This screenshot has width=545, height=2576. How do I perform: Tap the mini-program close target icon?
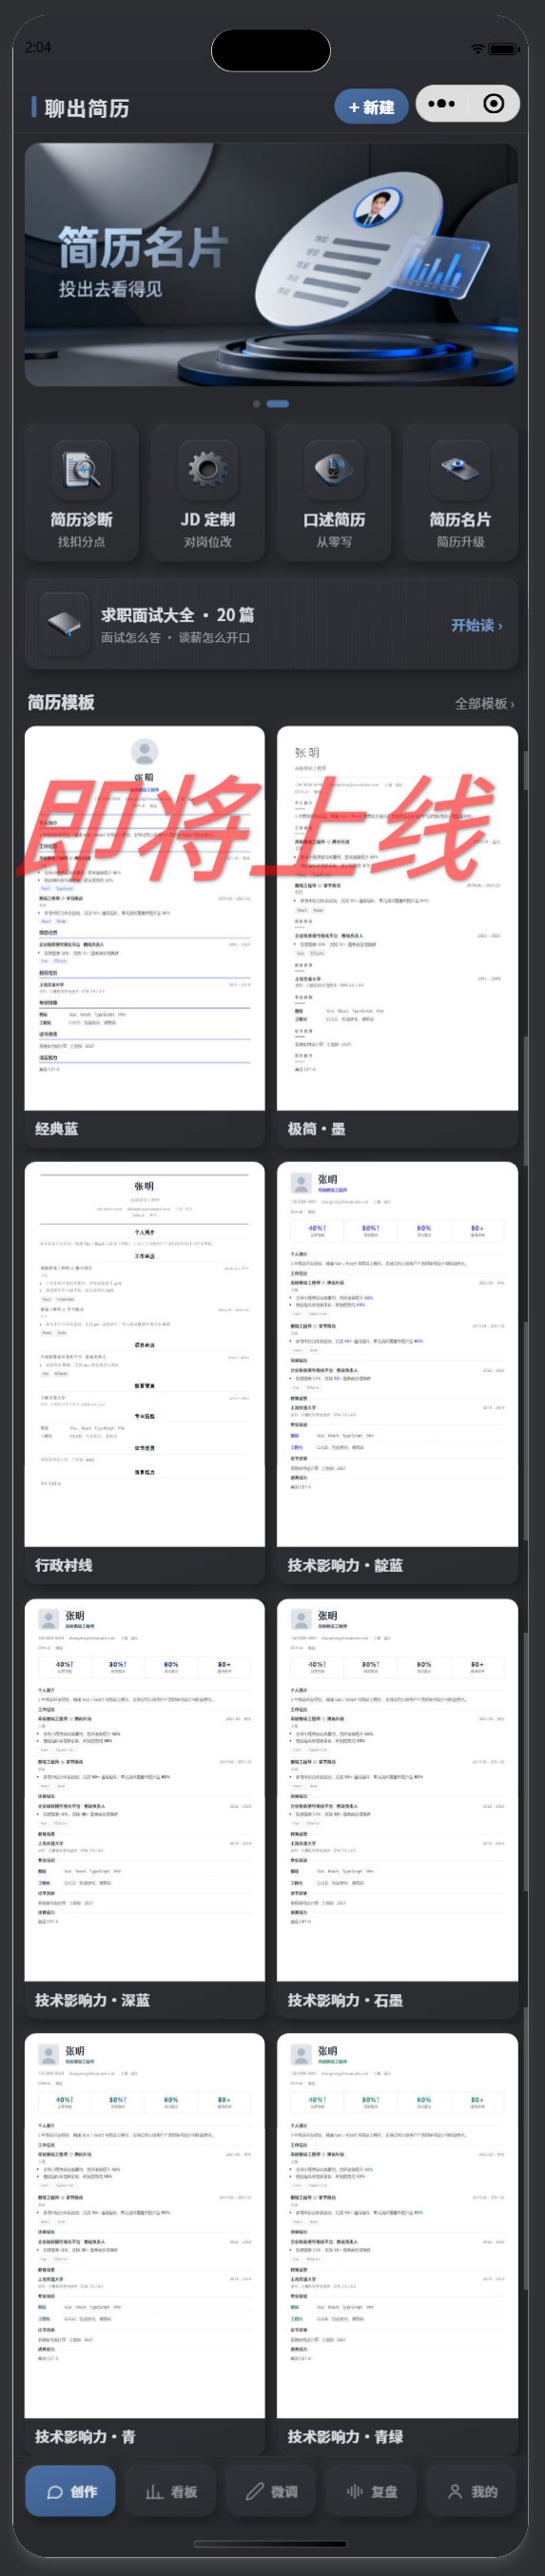[494, 104]
